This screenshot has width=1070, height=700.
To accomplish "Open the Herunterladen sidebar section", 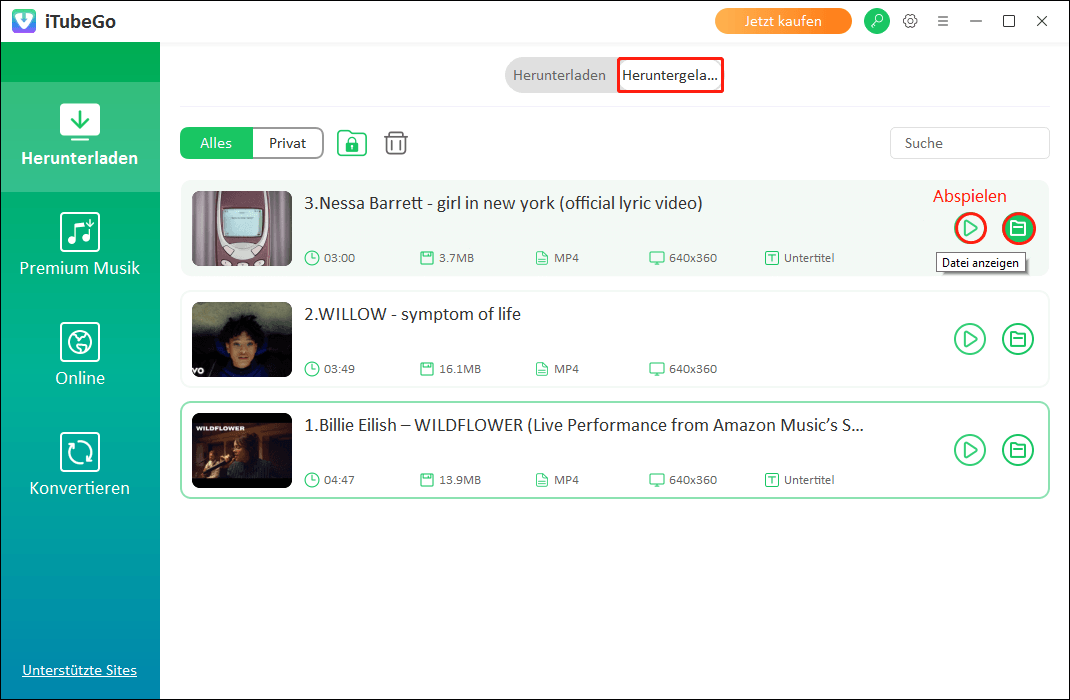I will pos(80,136).
